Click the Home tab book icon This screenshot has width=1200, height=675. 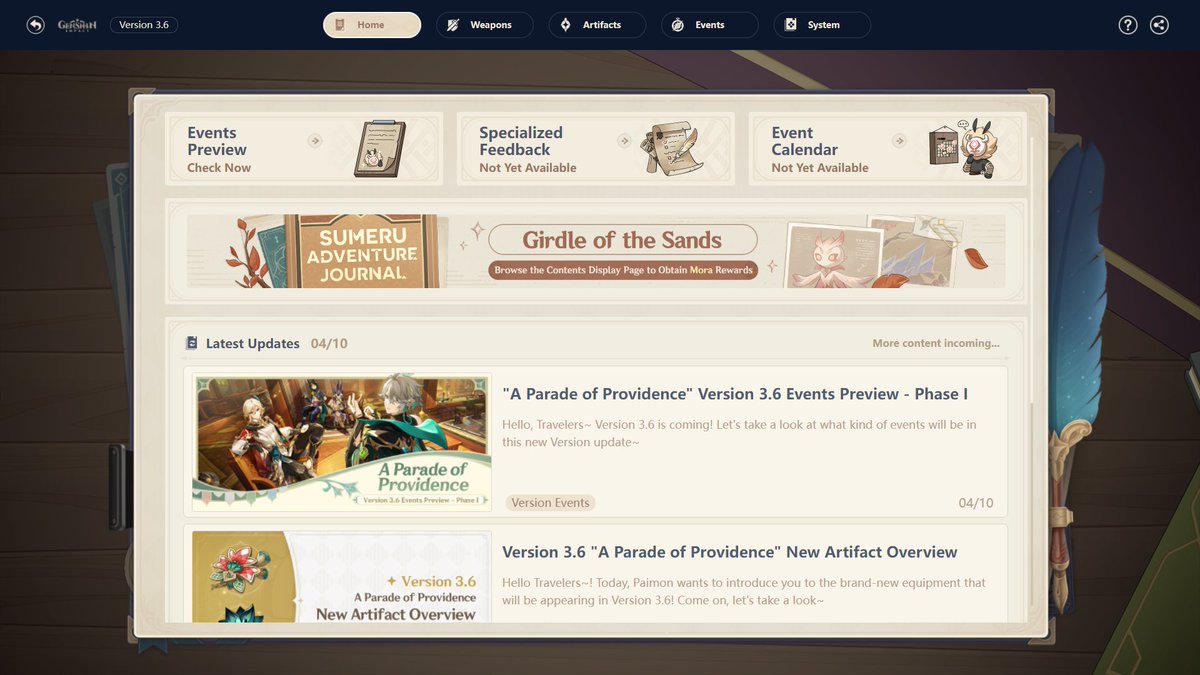(340, 25)
